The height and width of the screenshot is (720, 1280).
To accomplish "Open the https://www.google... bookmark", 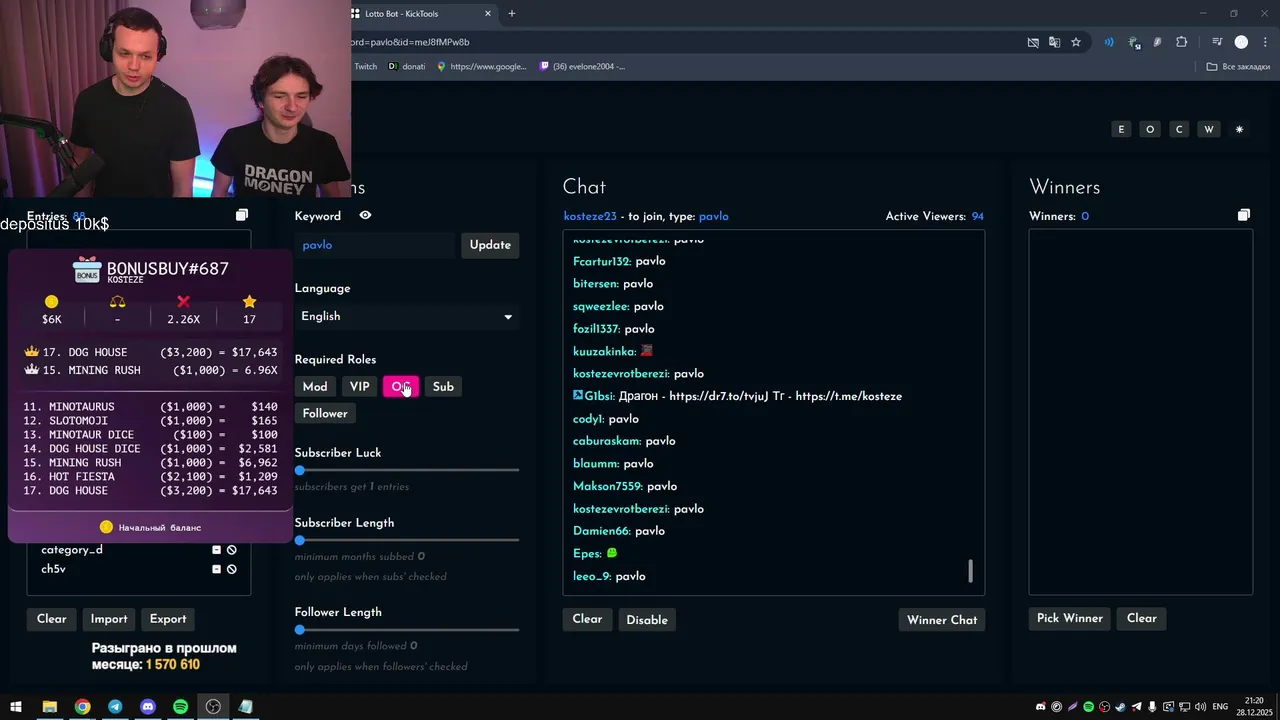I will [x=481, y=67].
